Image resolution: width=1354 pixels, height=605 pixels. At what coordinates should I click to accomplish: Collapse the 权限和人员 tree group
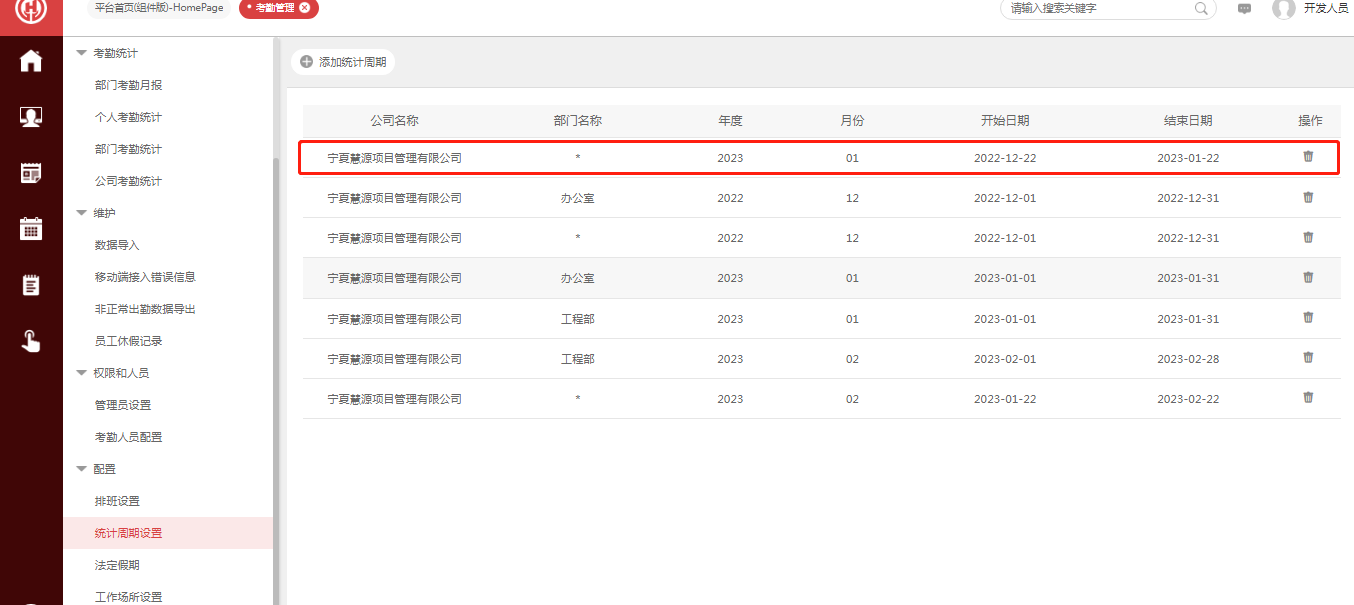click(x=82, y=373)
